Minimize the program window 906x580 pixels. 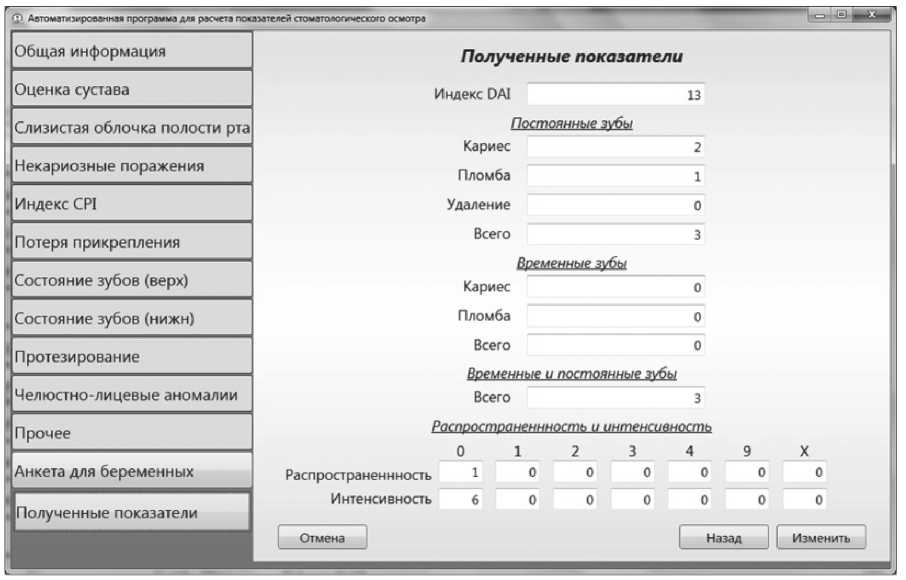(819, 16)
